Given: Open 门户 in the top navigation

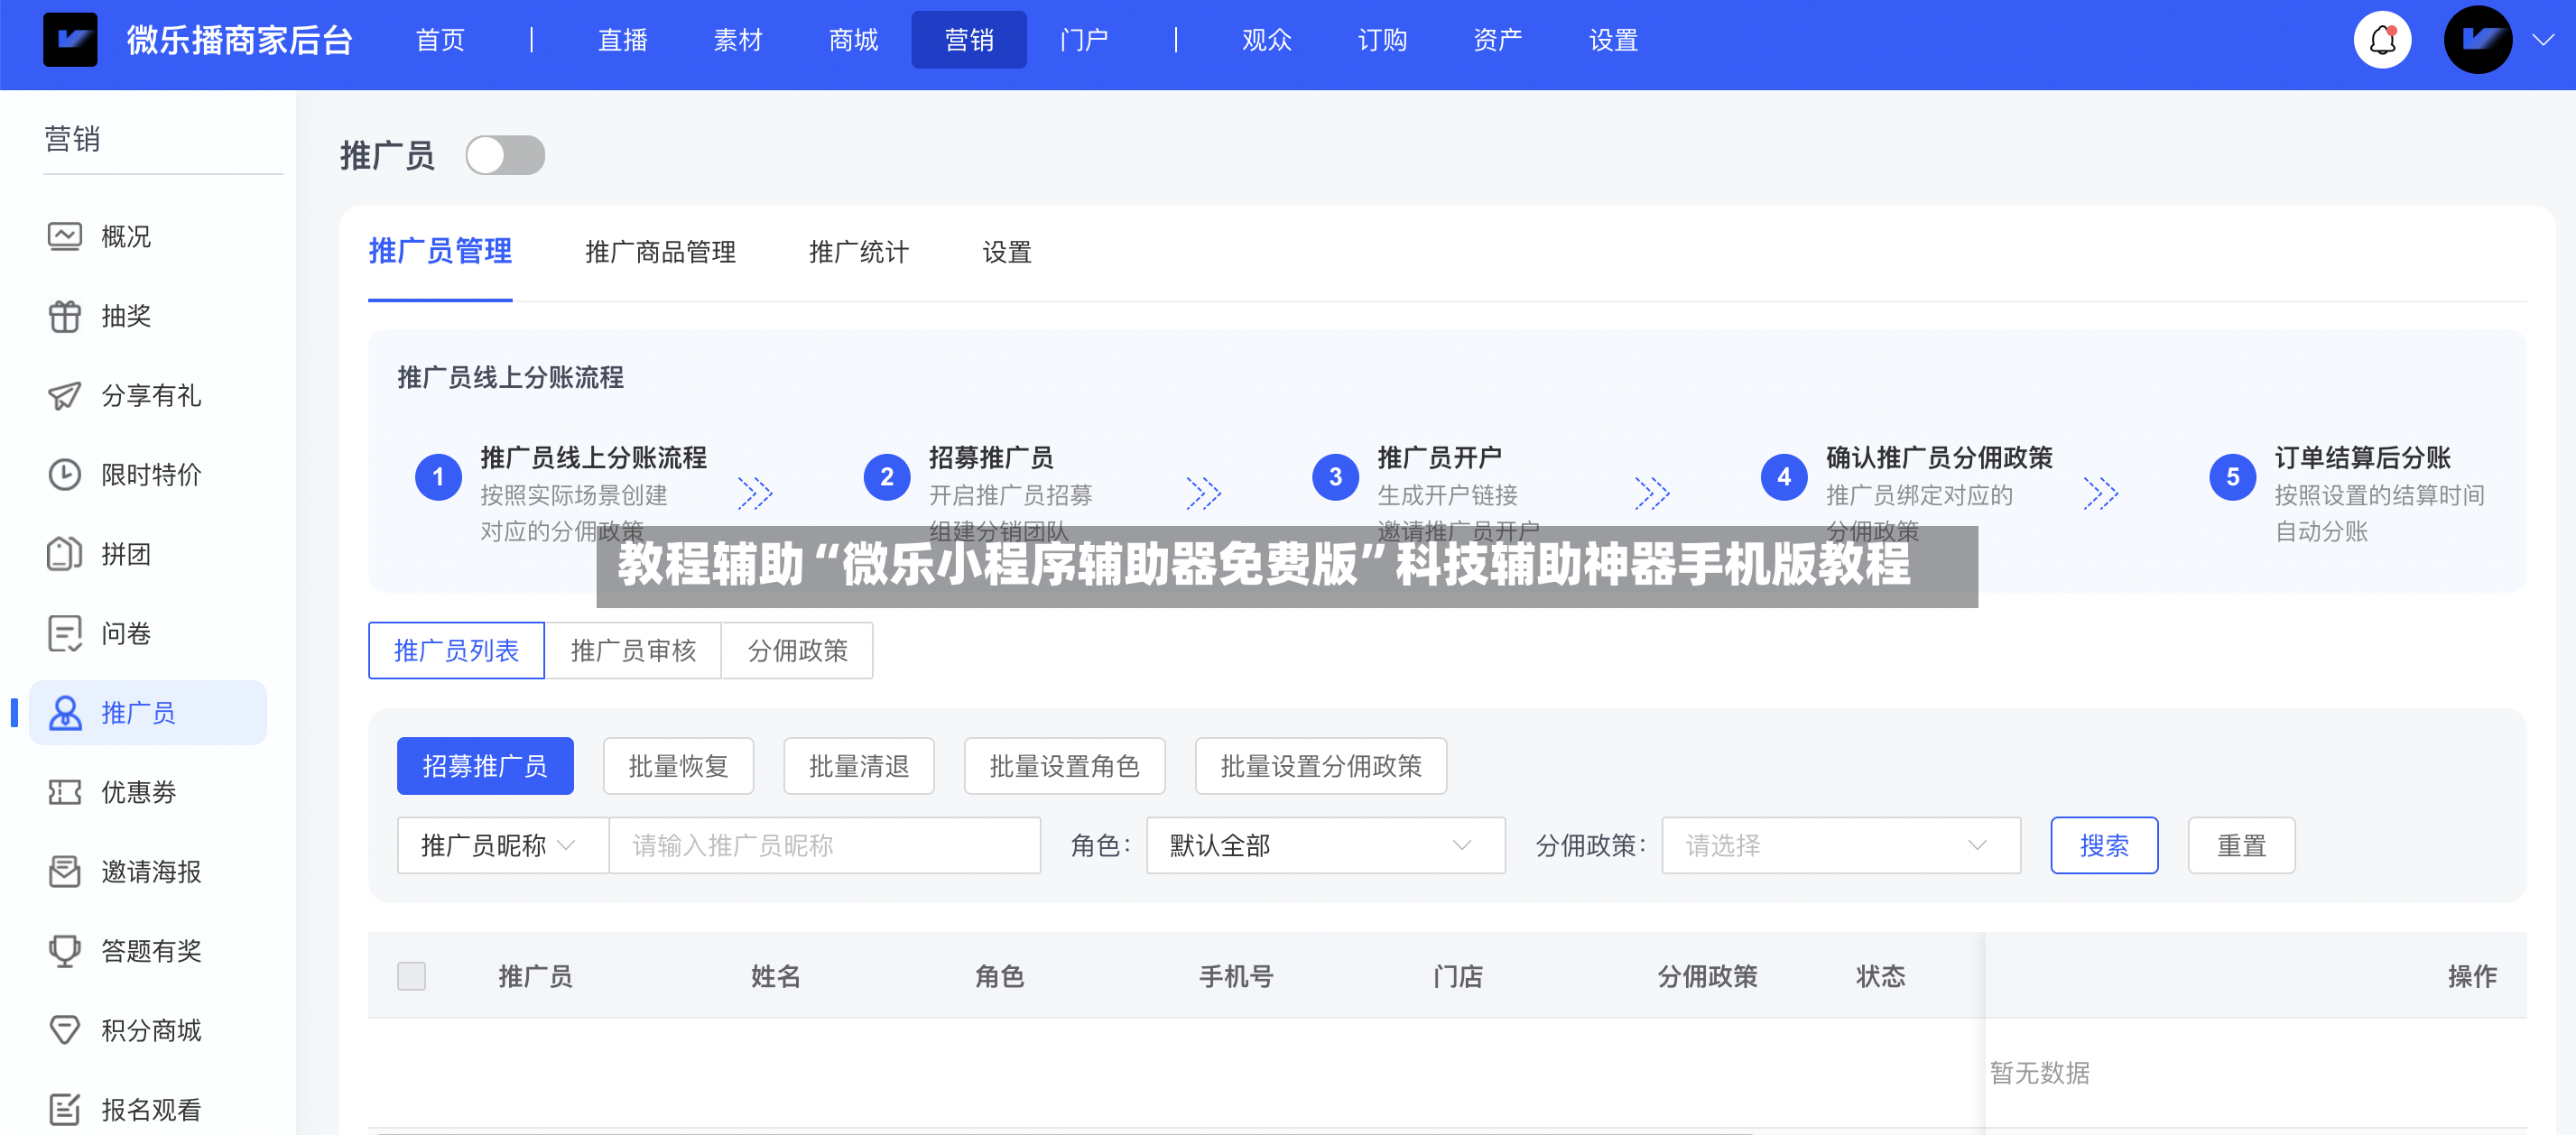Looking at the screenshot, I should click(1084, 40).
